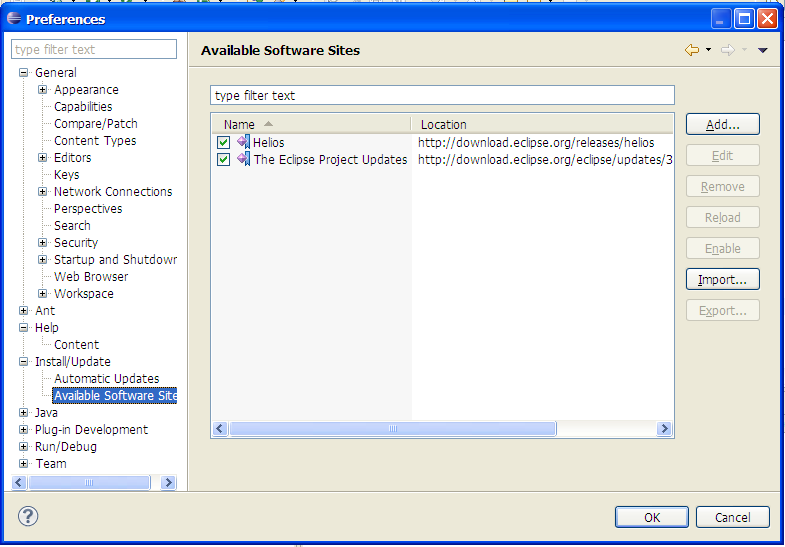Click the tree scroll left arrow
The image size is (785, 547).
pos(19,482)
